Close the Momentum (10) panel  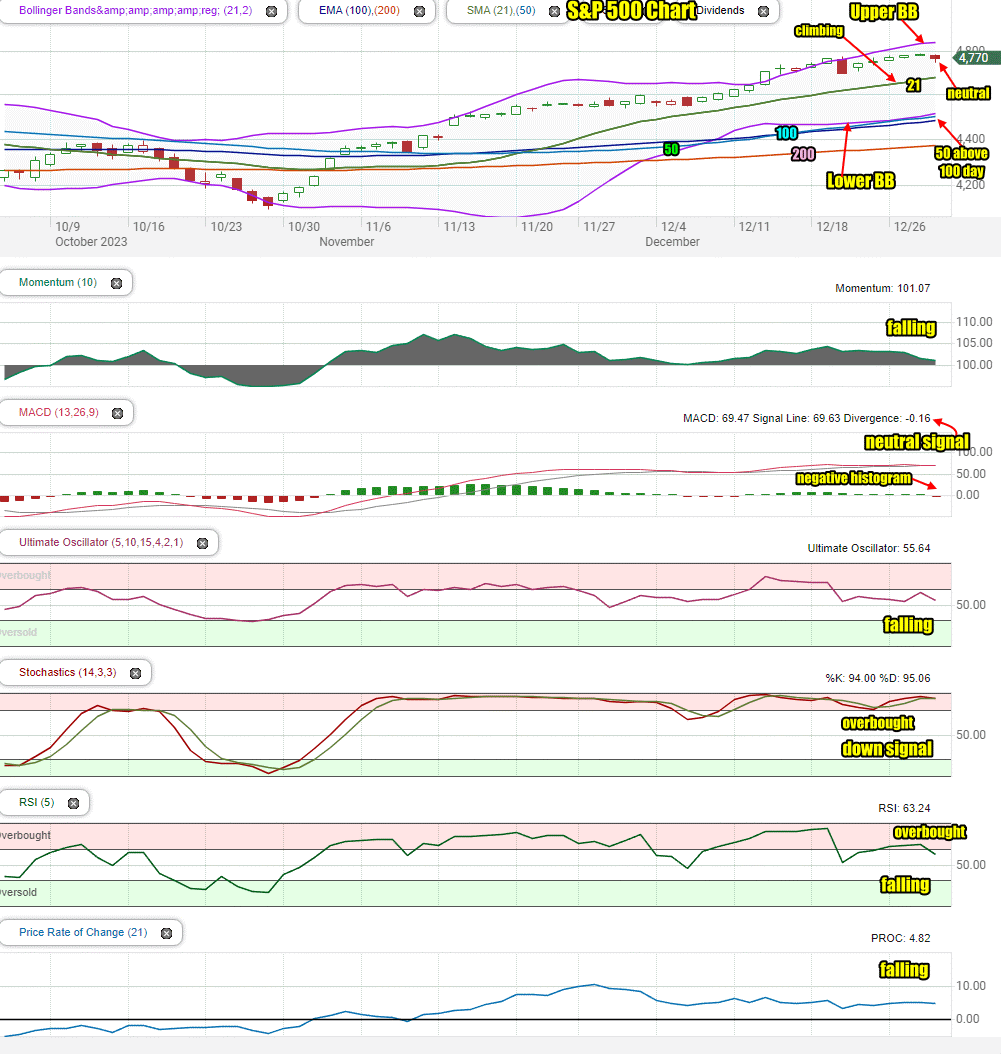(116, 283)
